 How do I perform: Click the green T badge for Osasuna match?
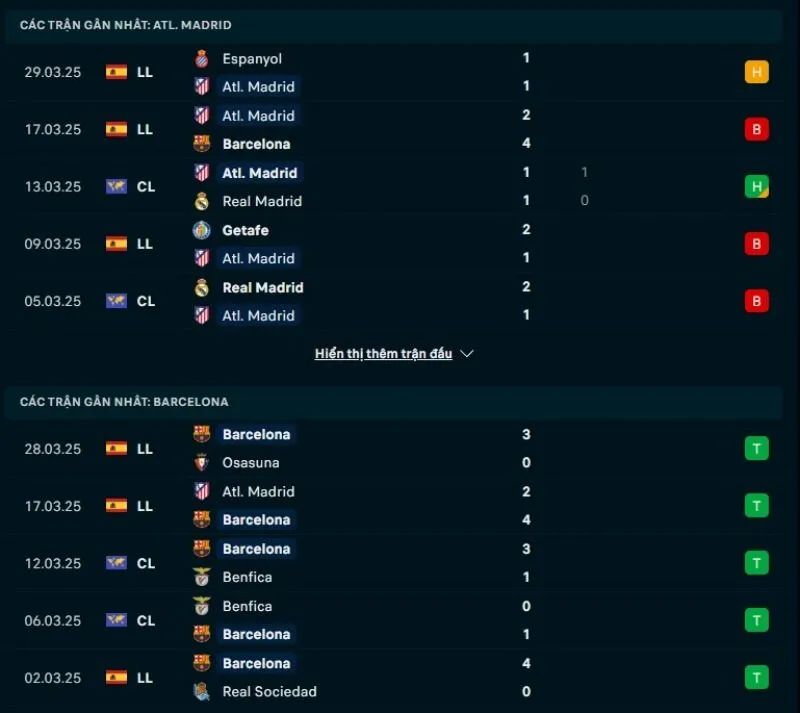pyautogui.click(x=757, y=448)
